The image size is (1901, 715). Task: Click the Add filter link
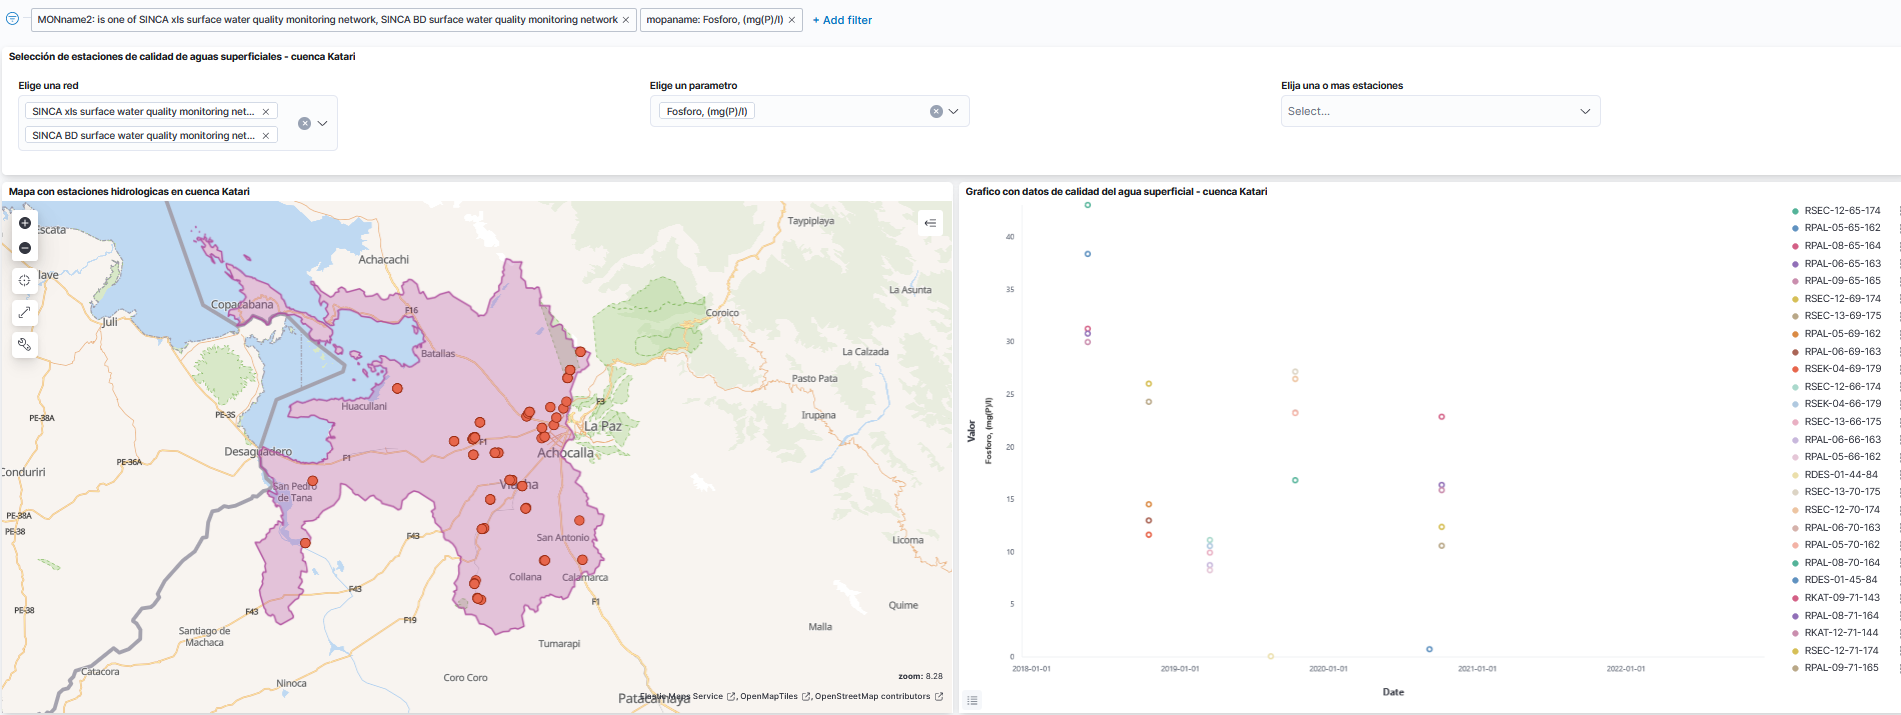tap(842, 20)
